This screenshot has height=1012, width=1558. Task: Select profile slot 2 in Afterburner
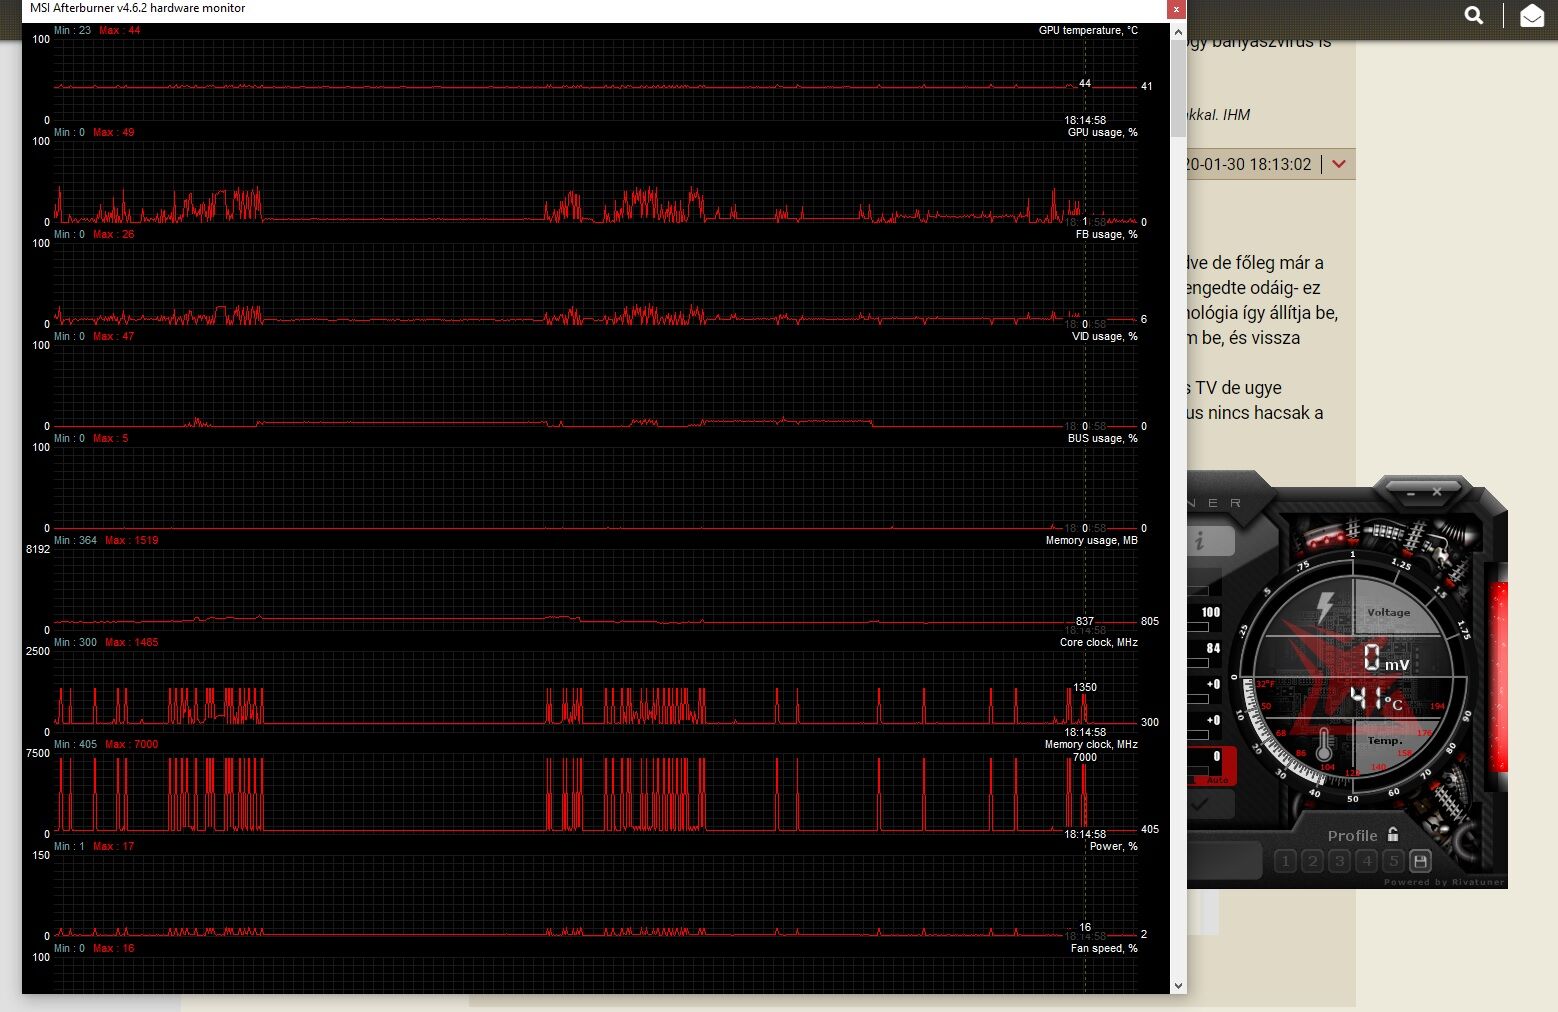(1313, 860)
